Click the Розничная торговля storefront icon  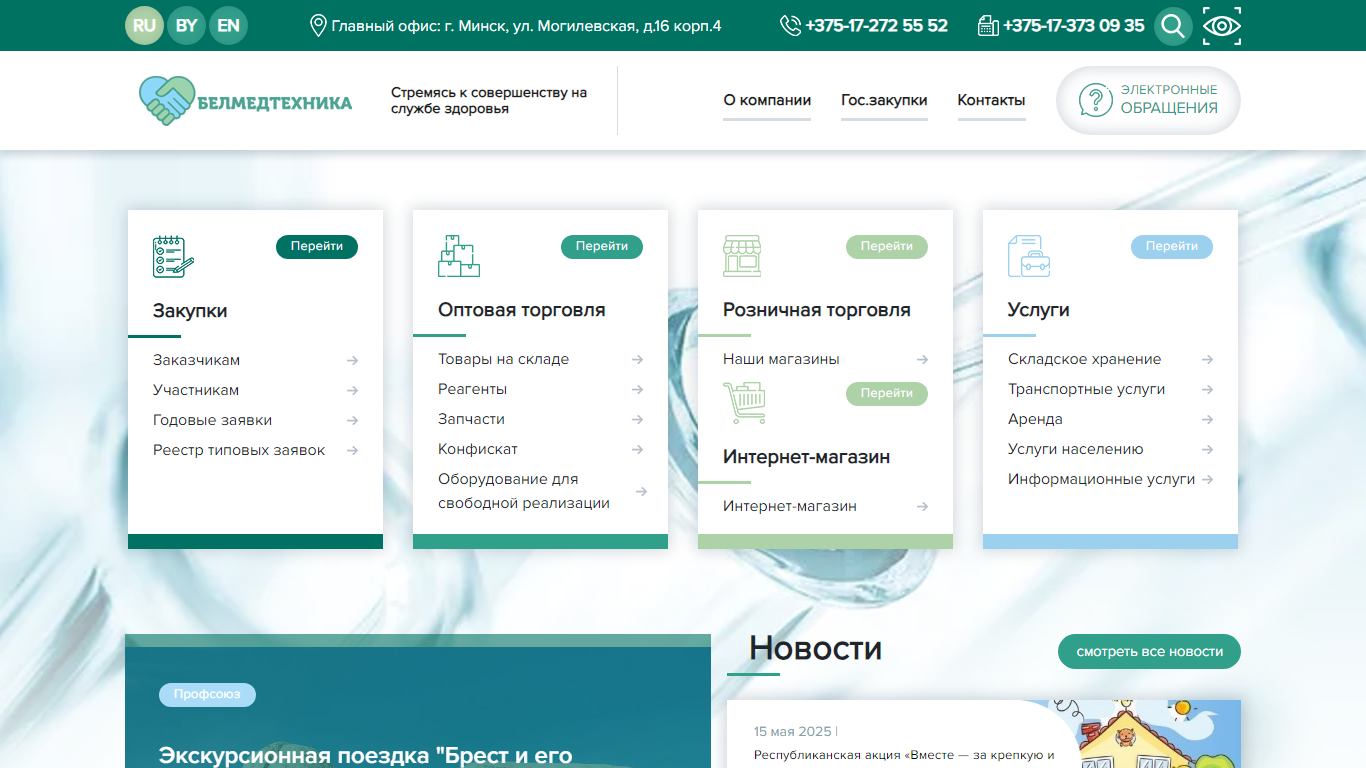click(x=742, y=256)
